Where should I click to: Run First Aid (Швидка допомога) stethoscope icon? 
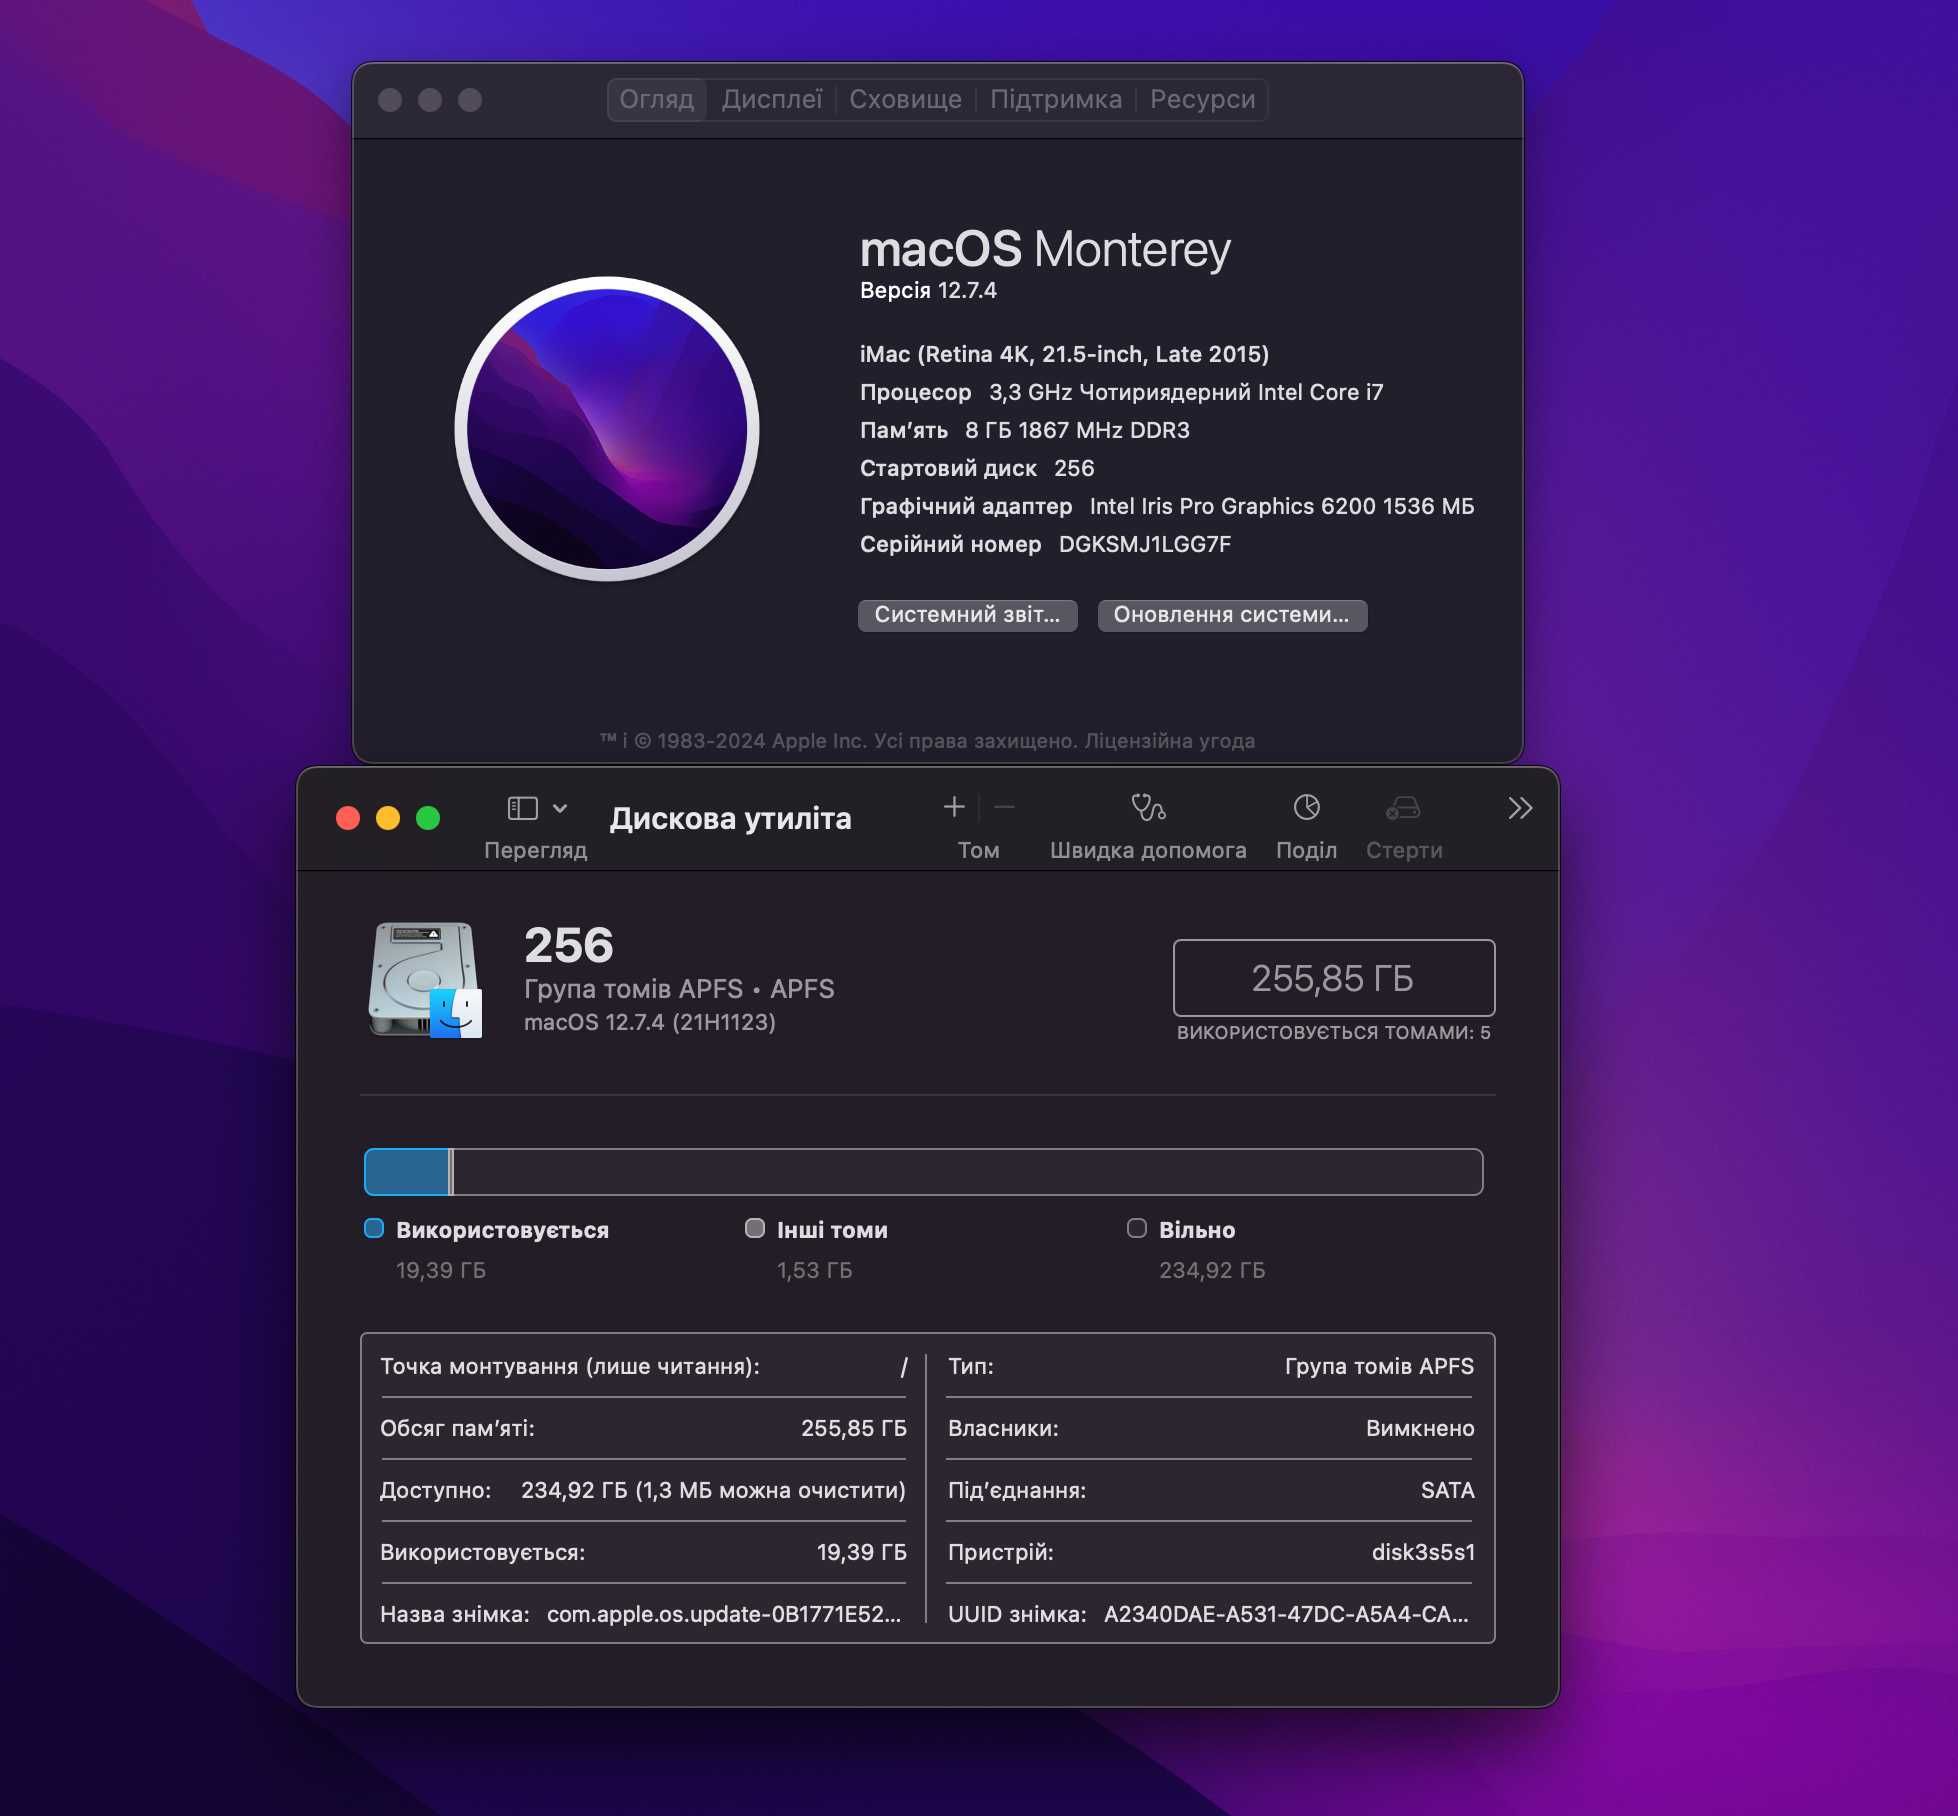point(1148,807)
